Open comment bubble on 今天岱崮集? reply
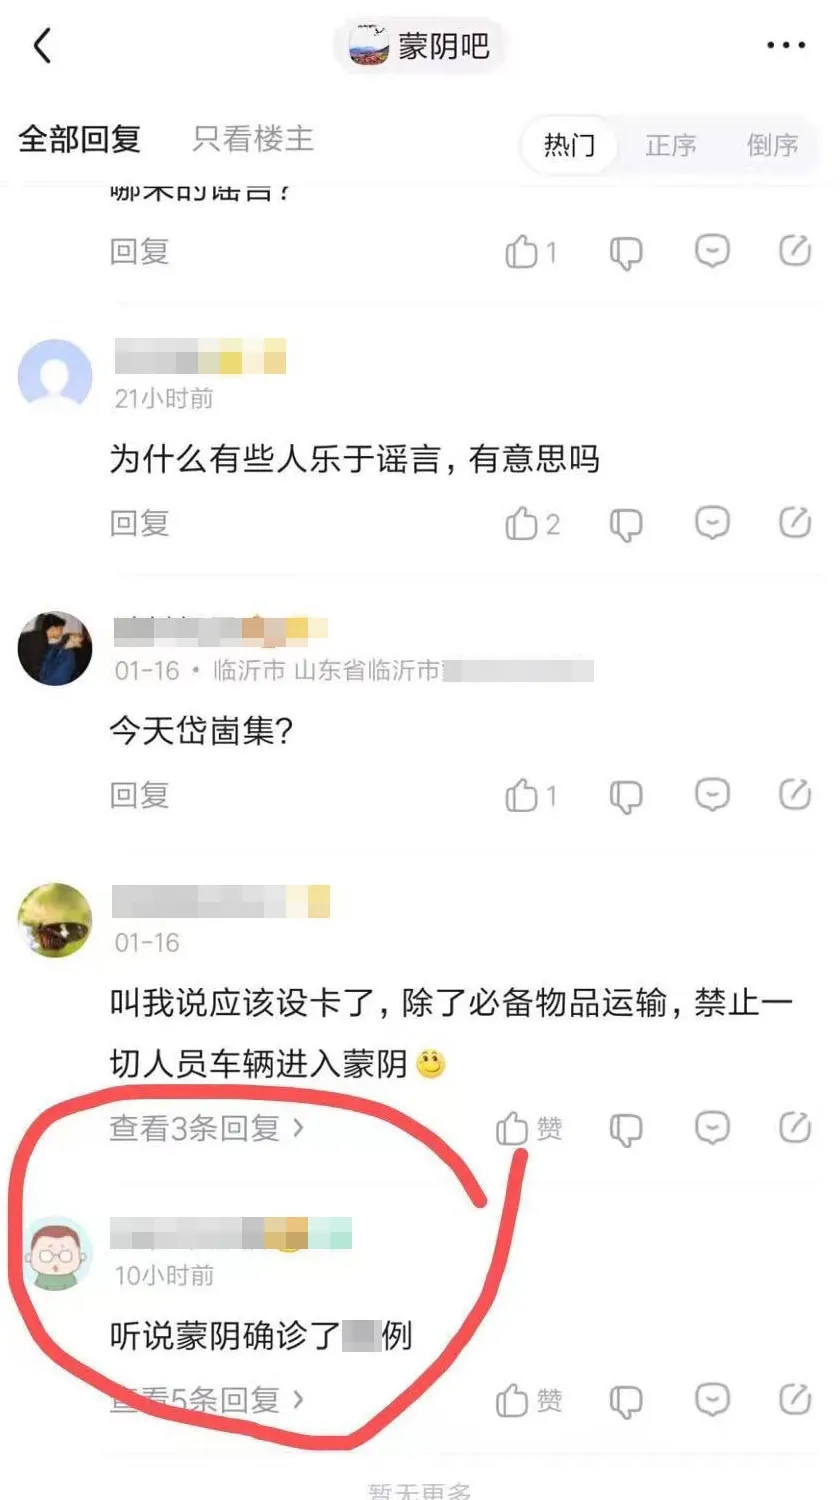840x1500 pixels. 712,795
